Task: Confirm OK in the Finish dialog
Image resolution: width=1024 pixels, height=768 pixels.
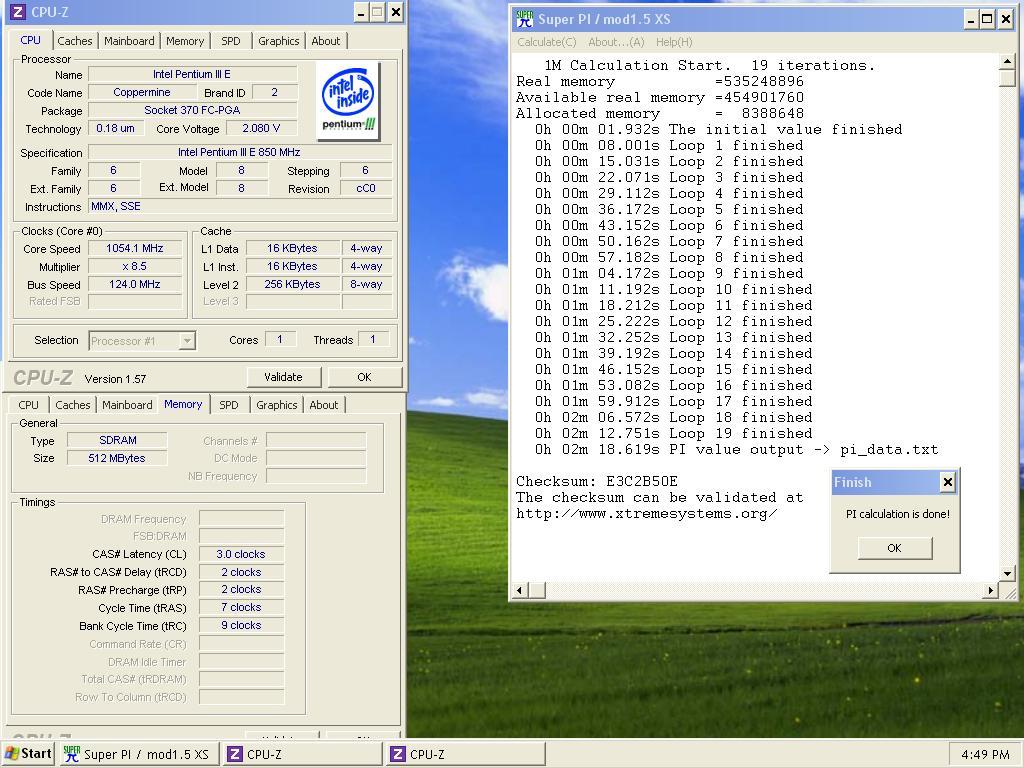Action: click(895, 548)
